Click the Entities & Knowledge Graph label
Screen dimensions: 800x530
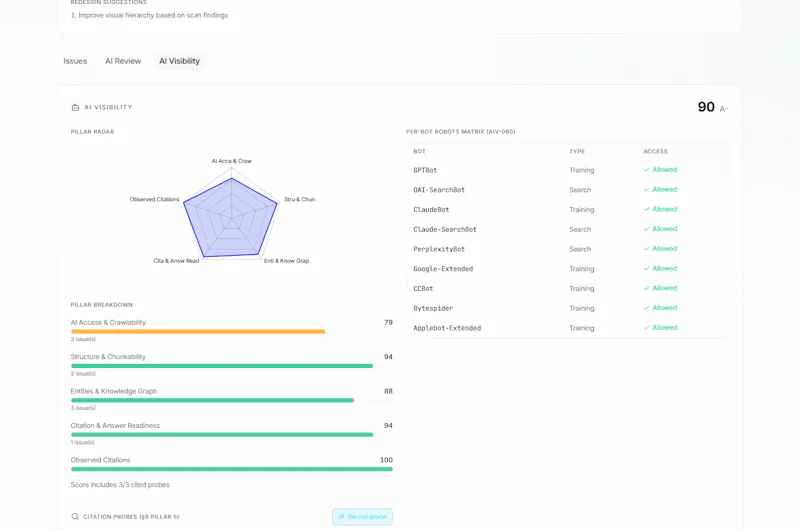[114, 391]
